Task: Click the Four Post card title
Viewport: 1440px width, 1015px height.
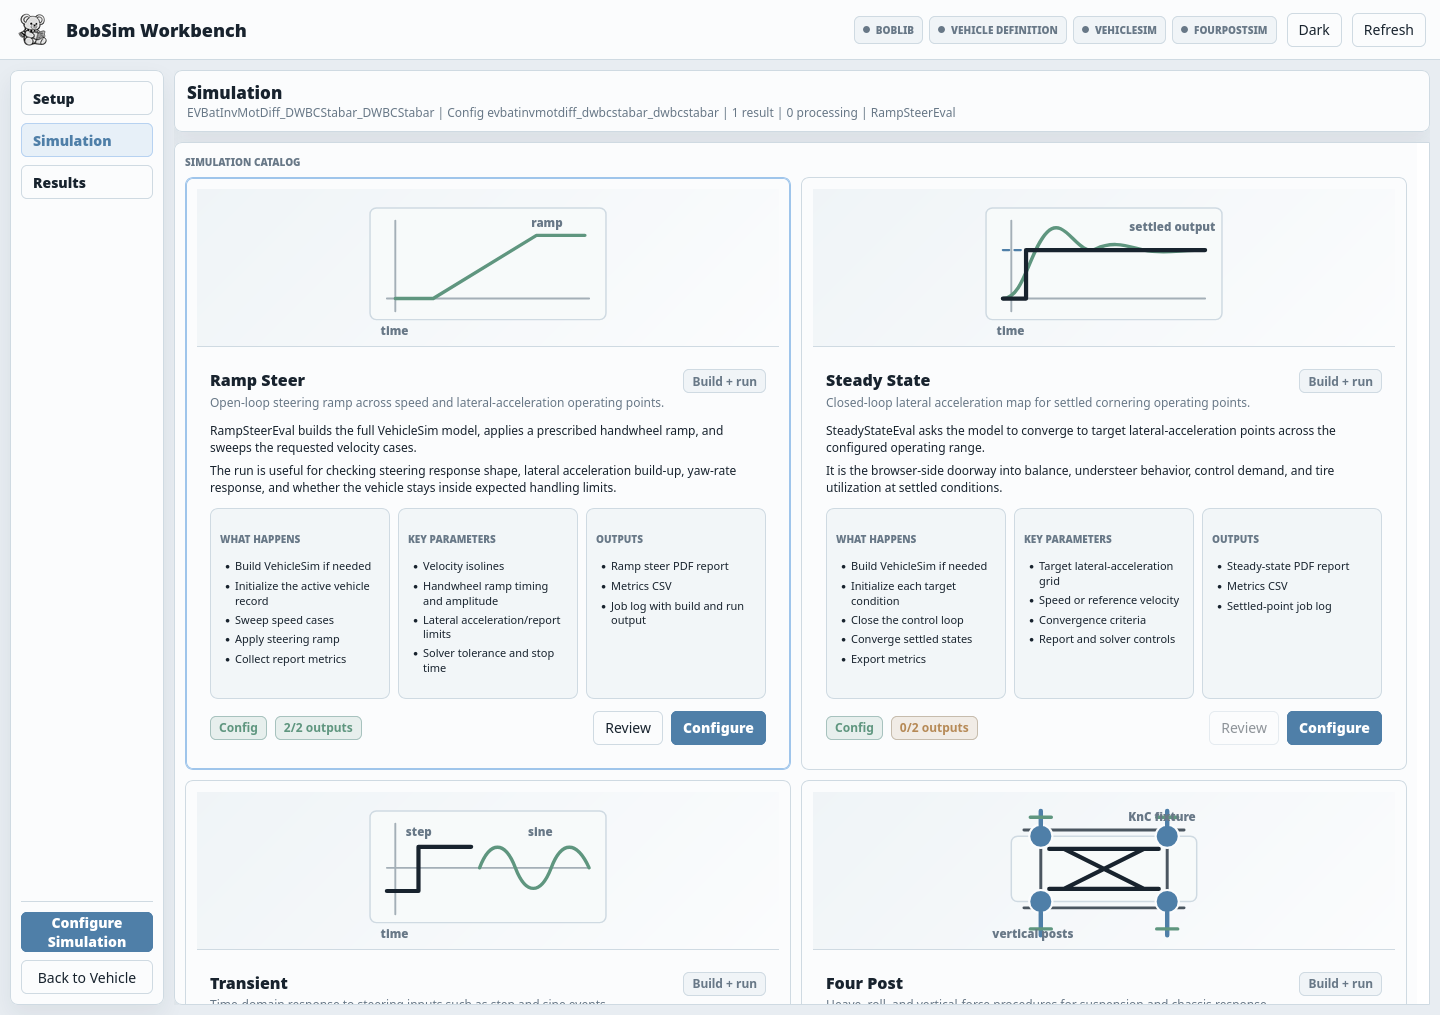Action: click(x=864, y=983)
